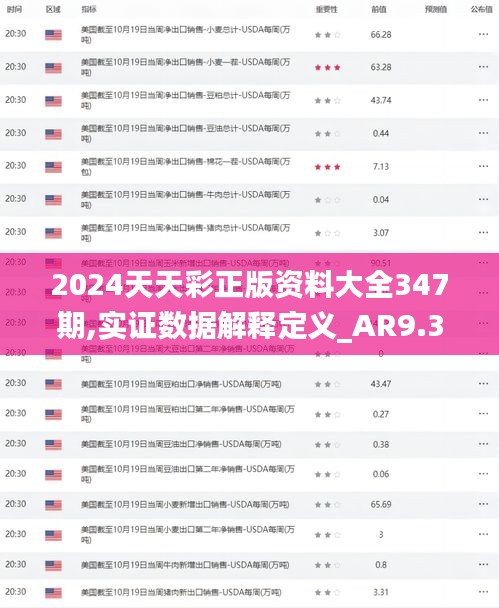Click three-dot menu for 豆粕出口净销售 row (43.47)

(483, 383)
